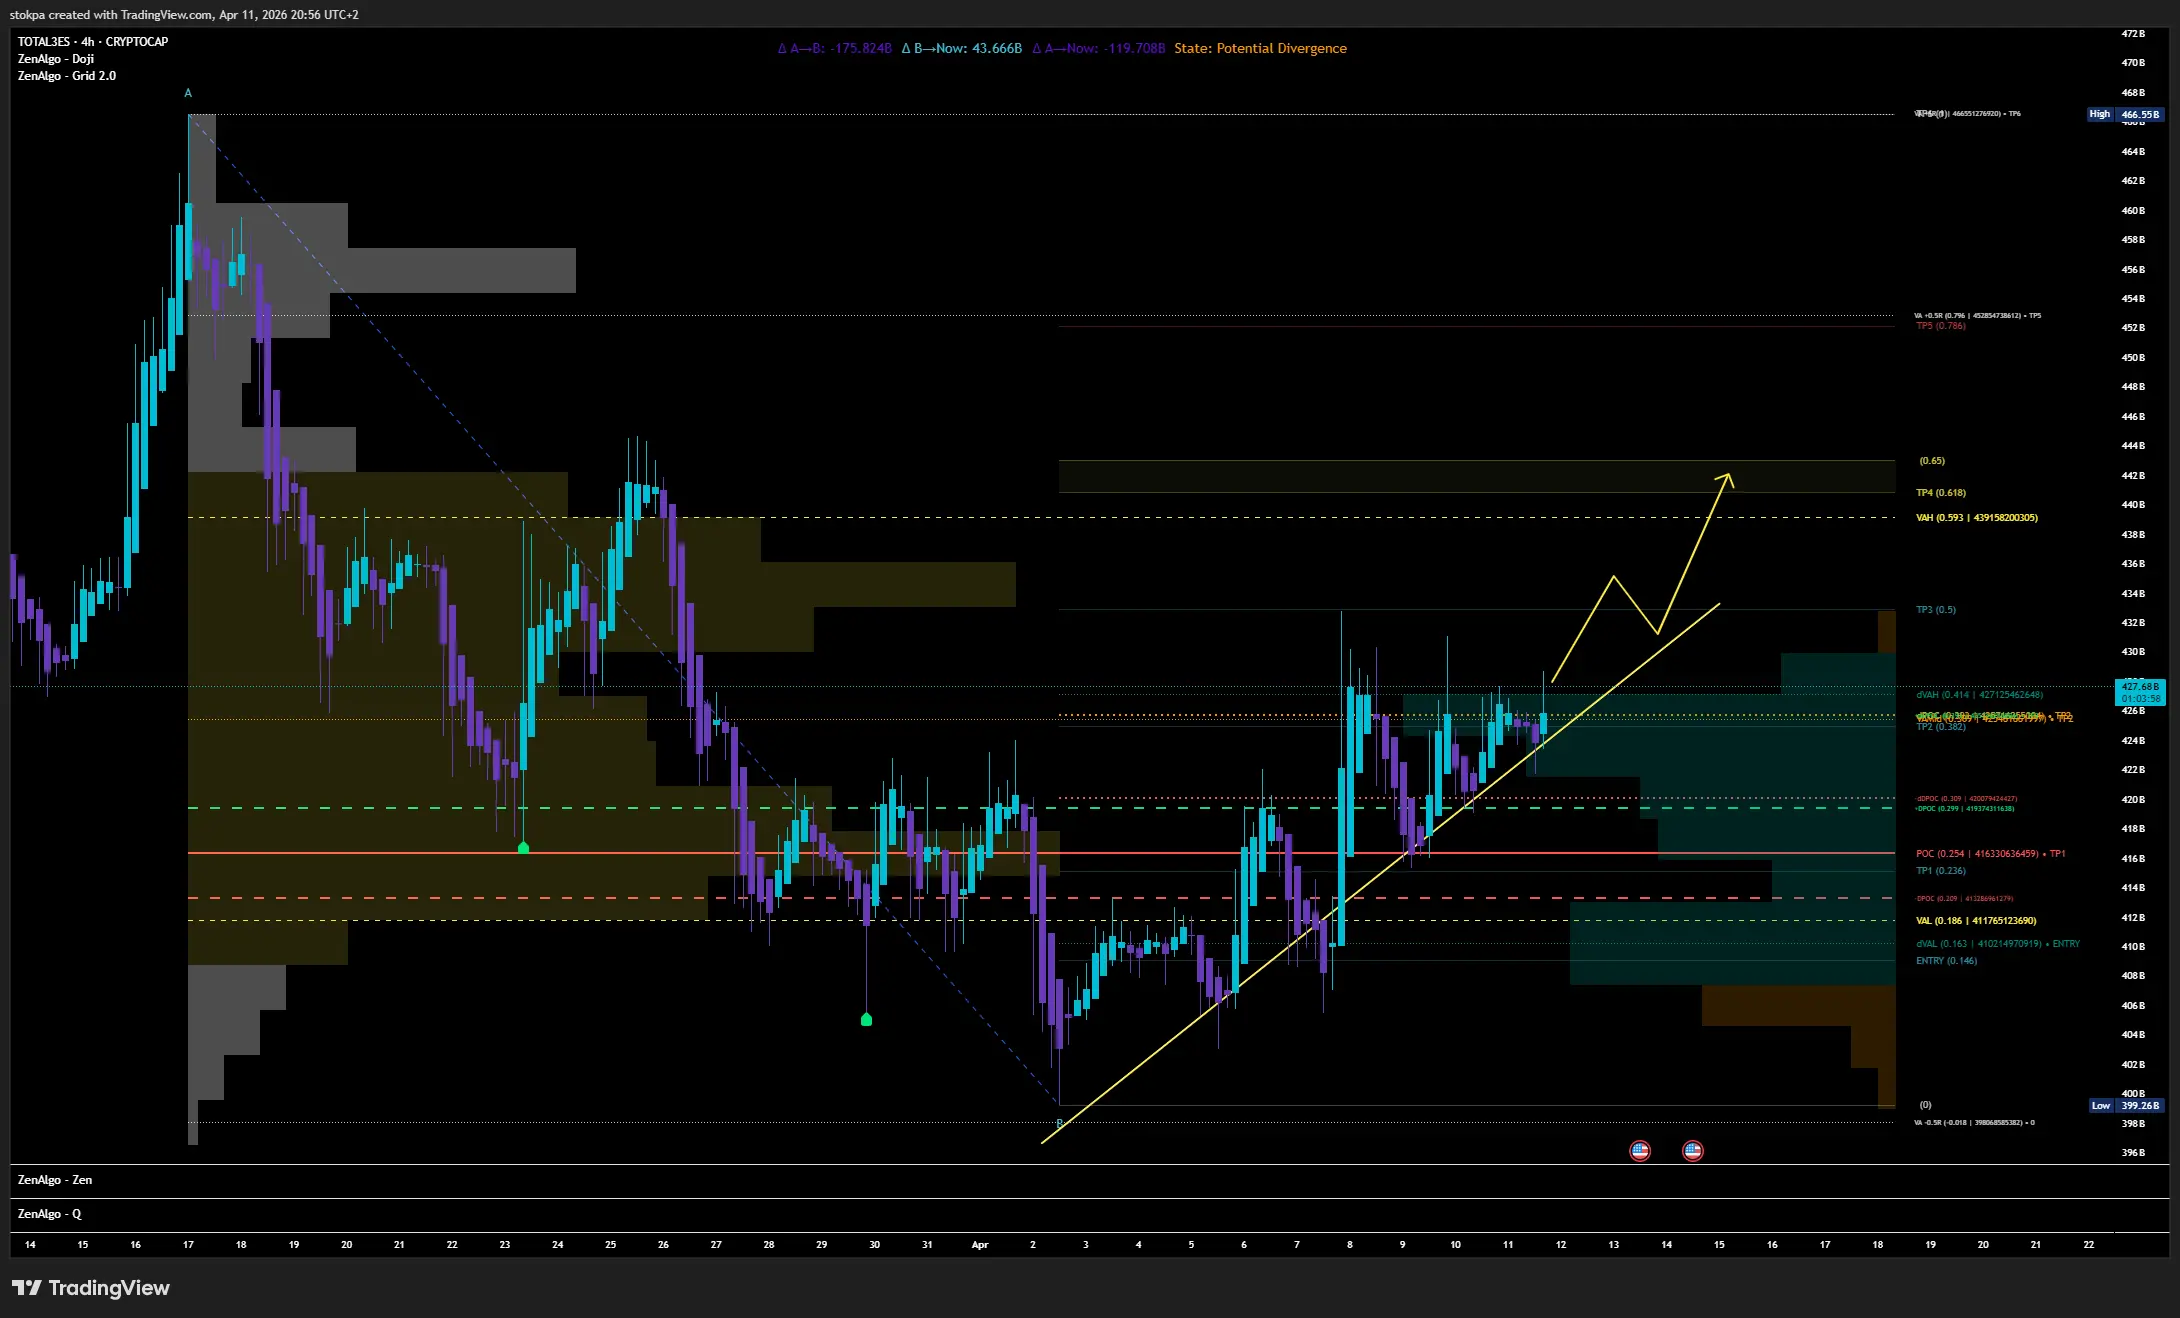This screenshot has height=1318, width=2180.
Task: Click the right US flag economic event icon
Action: coord(1692,1151)
